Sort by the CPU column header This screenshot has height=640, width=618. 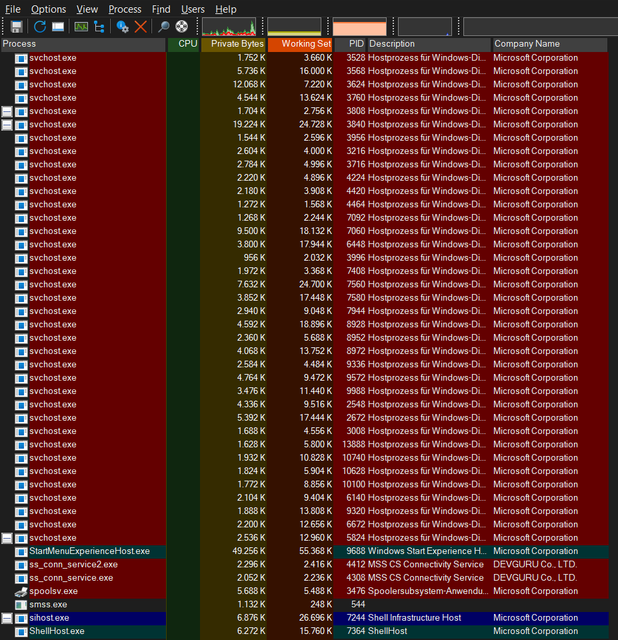tap(183, 44)
